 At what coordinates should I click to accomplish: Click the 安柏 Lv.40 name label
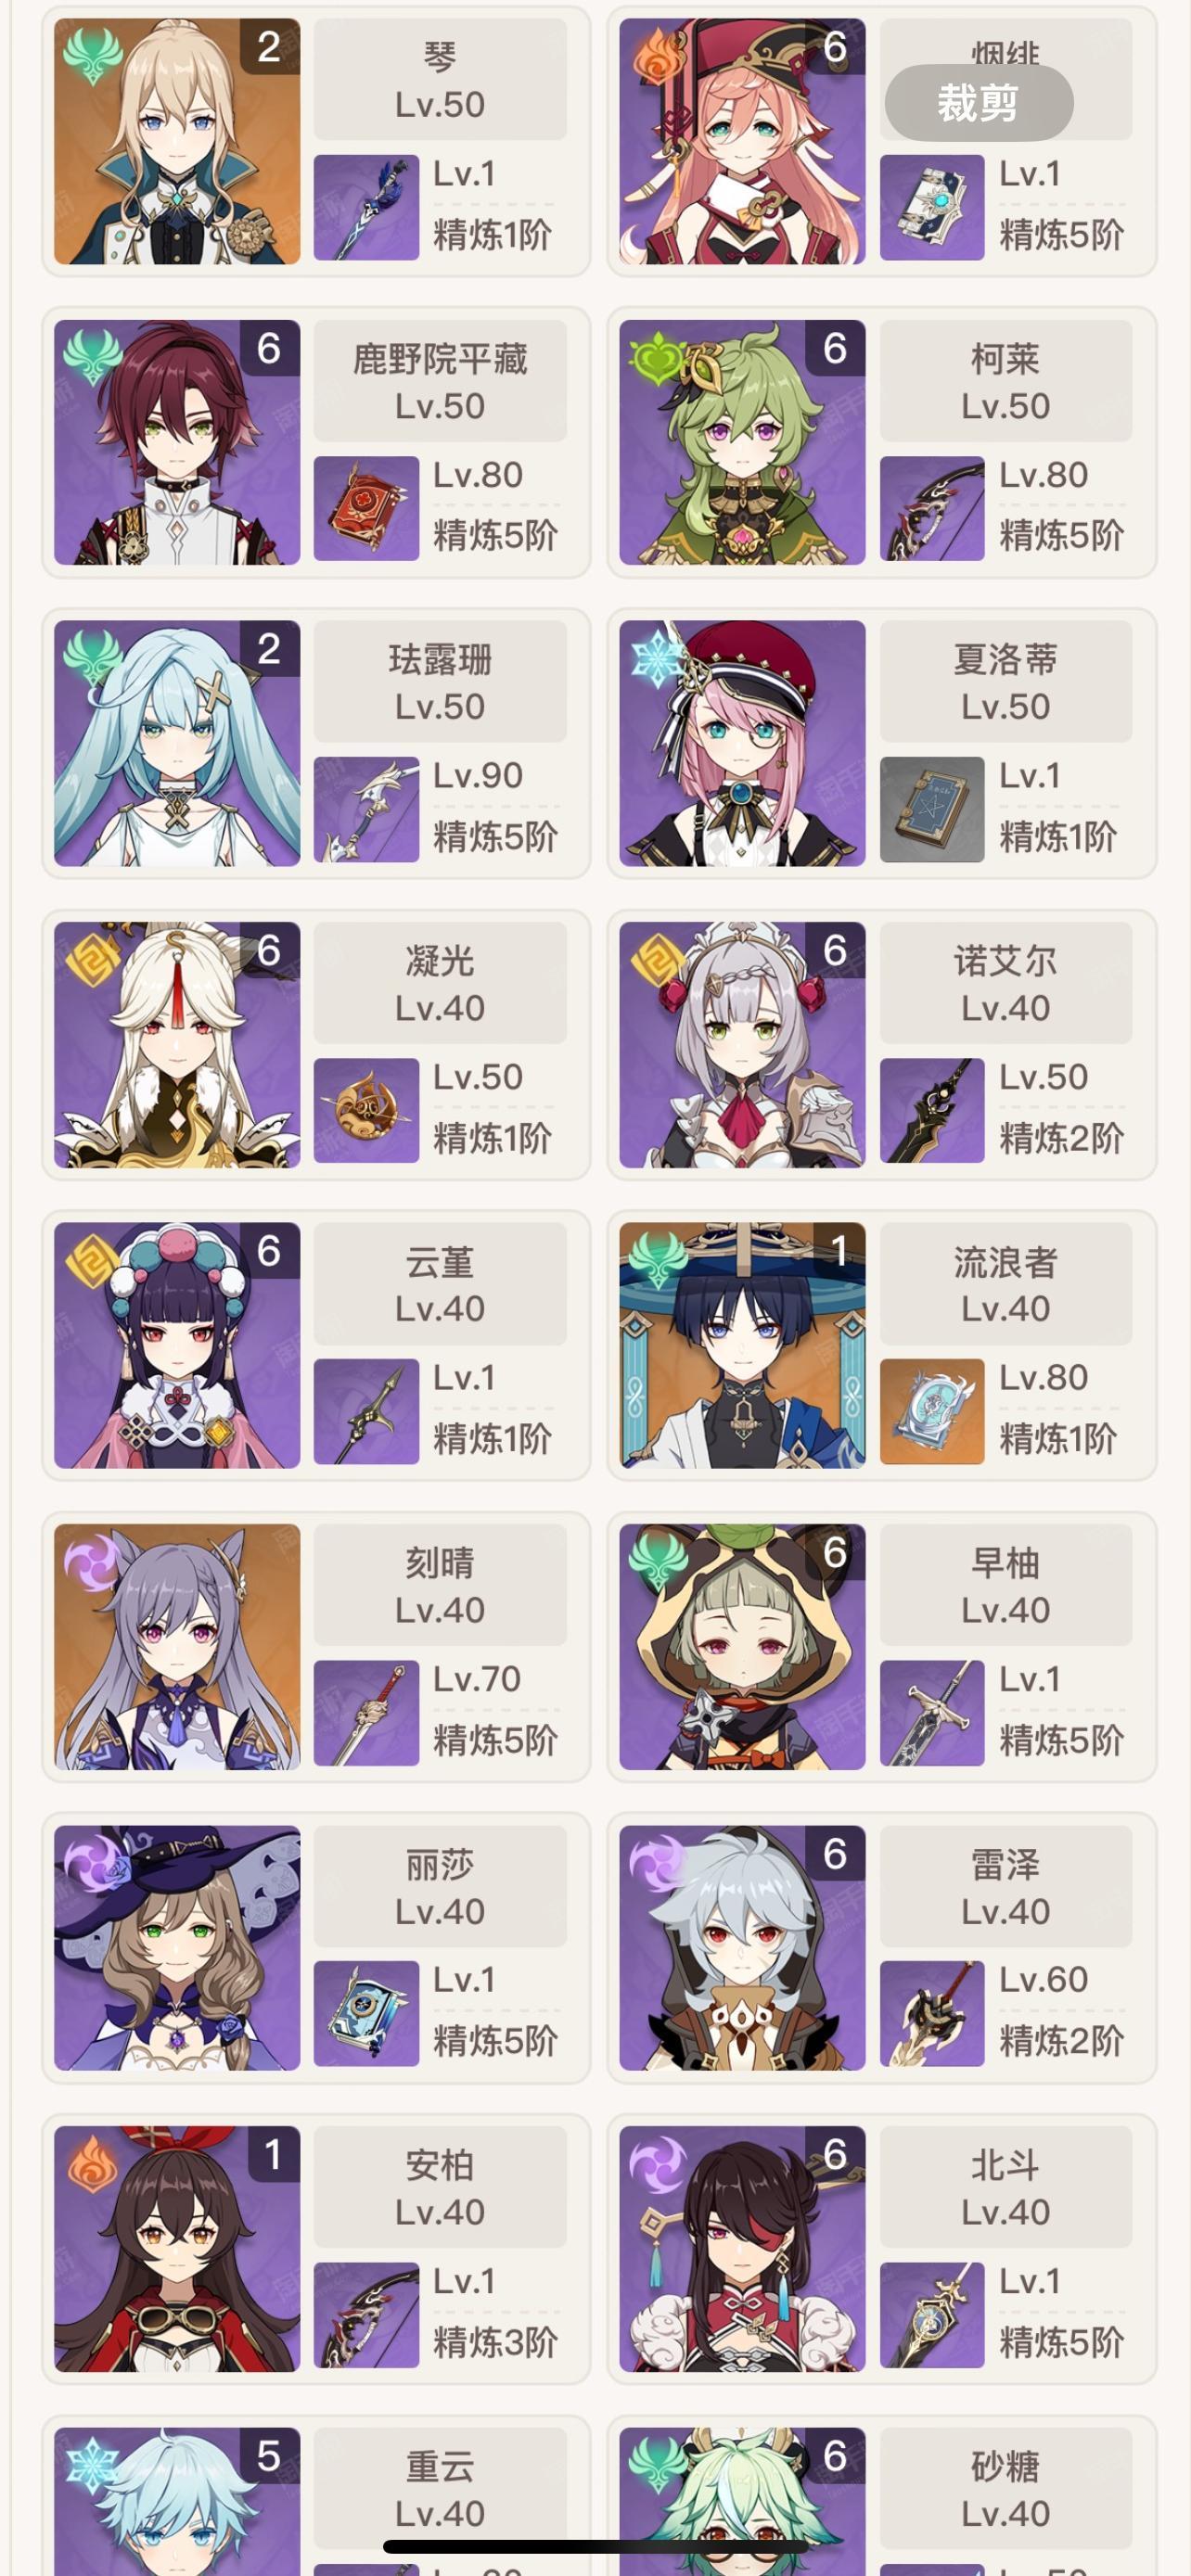440,2187
